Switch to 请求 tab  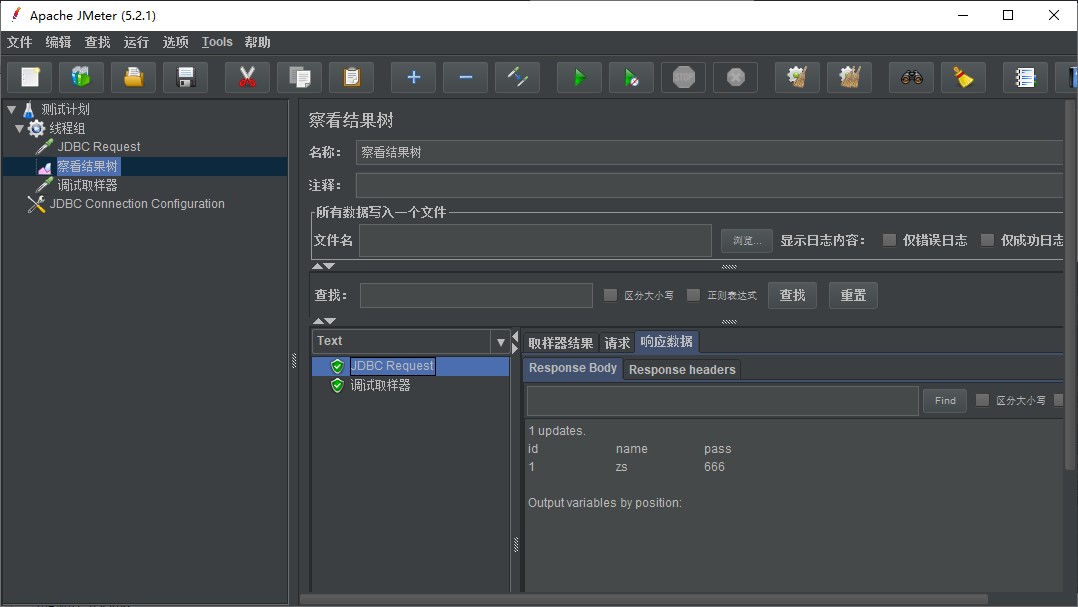[x=617, y=343]
